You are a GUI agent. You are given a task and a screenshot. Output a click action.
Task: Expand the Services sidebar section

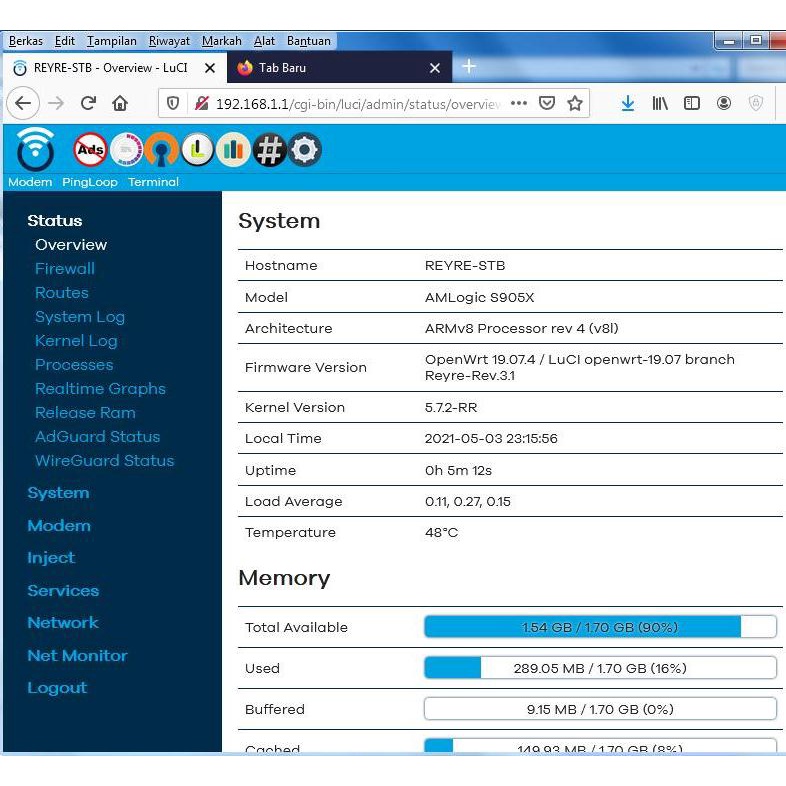pyautogui.click(x=63, y=590)
